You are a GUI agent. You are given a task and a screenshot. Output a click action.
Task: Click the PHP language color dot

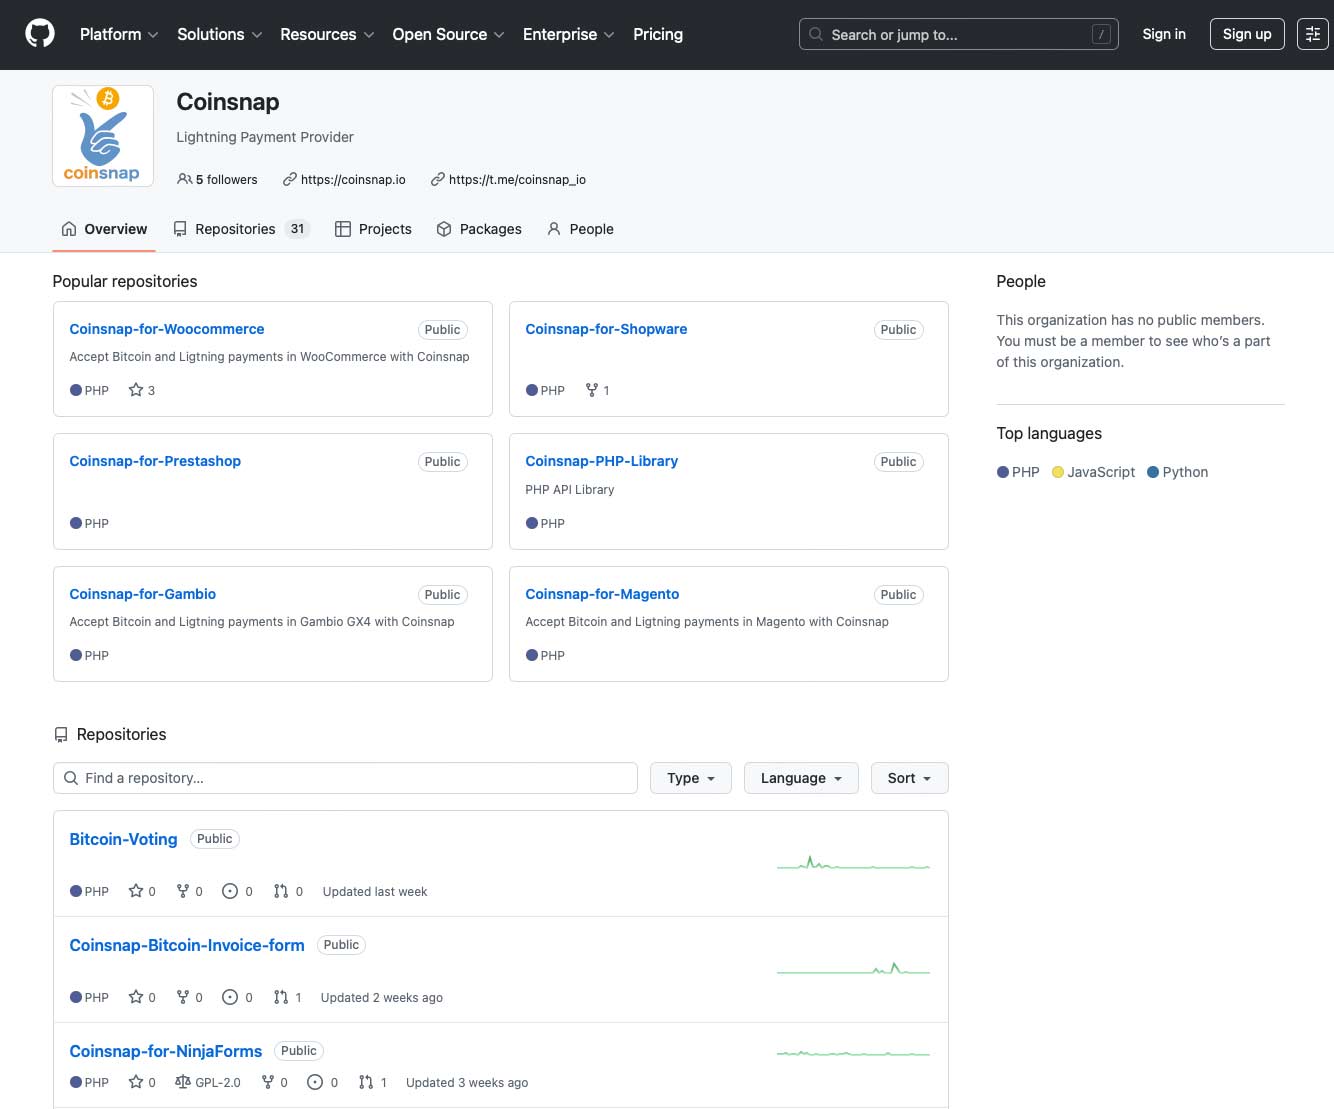(1003, 471)
